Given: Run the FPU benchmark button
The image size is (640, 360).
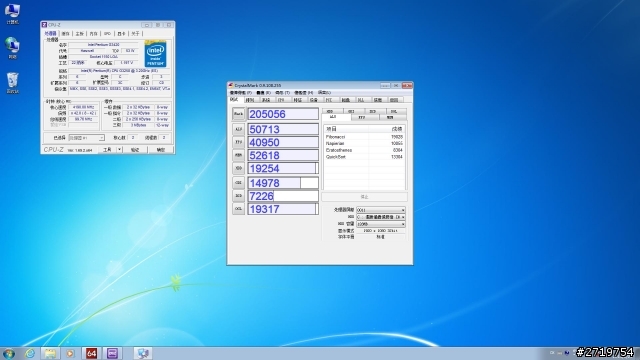Looking at the screenshot, I should point(238,142).
